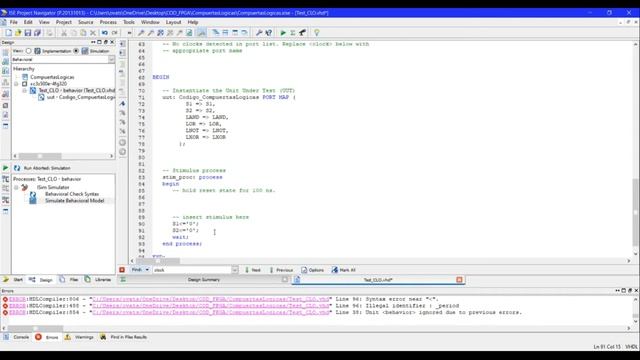The width and height of the screenshot is (640, 360).
Task: Click the wrench settings icon in toolbar
Action: coord(259,33)
